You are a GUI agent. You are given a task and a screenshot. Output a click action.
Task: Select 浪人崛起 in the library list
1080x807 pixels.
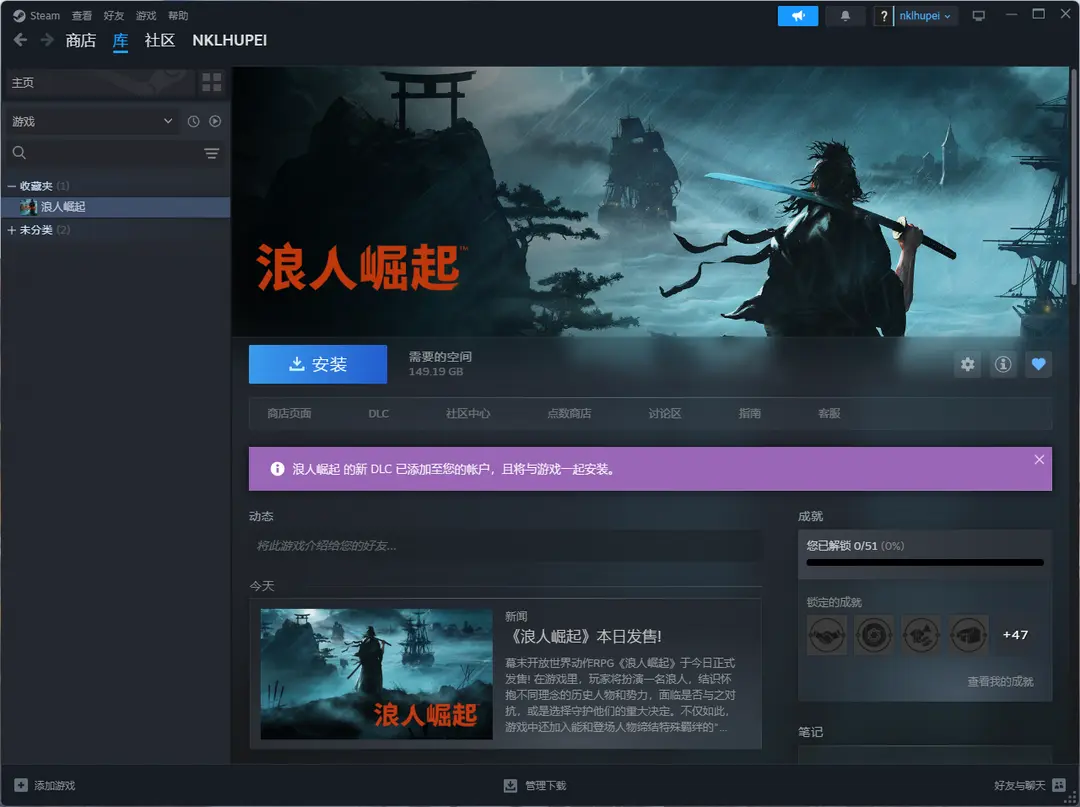click(116, 207)
